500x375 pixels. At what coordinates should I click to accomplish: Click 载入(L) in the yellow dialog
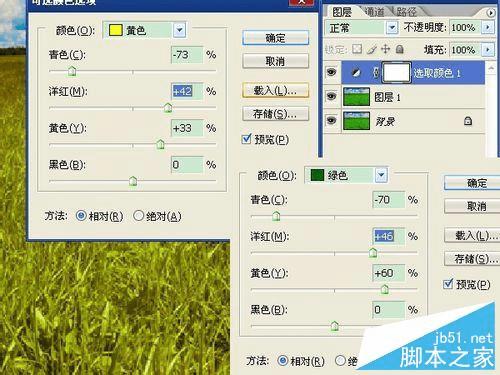tap(275, 90)
